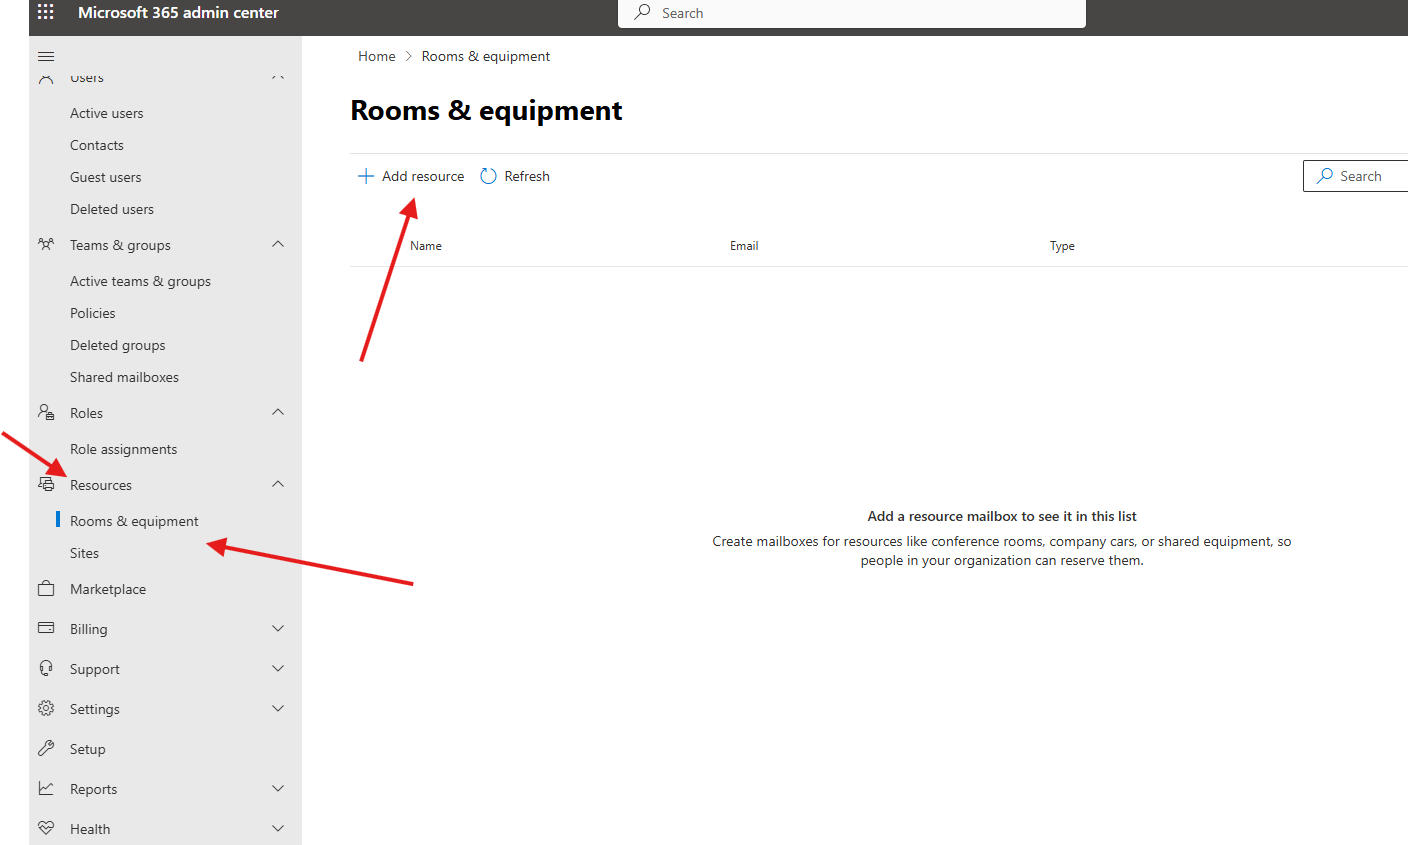
Task: Expand the Billing section chevron
Action: point(278,629)
